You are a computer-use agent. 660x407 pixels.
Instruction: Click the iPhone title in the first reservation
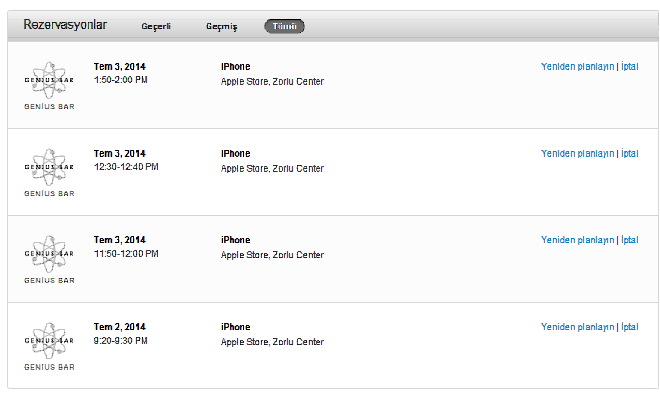[235, 67]
